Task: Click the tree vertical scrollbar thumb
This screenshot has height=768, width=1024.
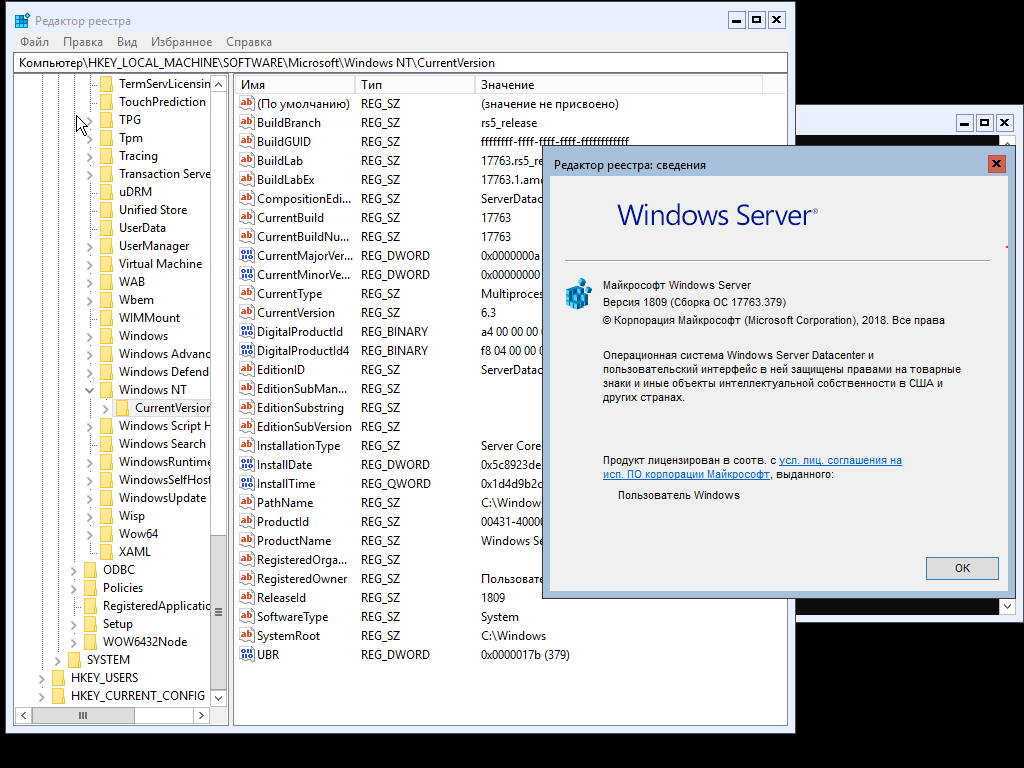Action: click(x=219, y=612)
